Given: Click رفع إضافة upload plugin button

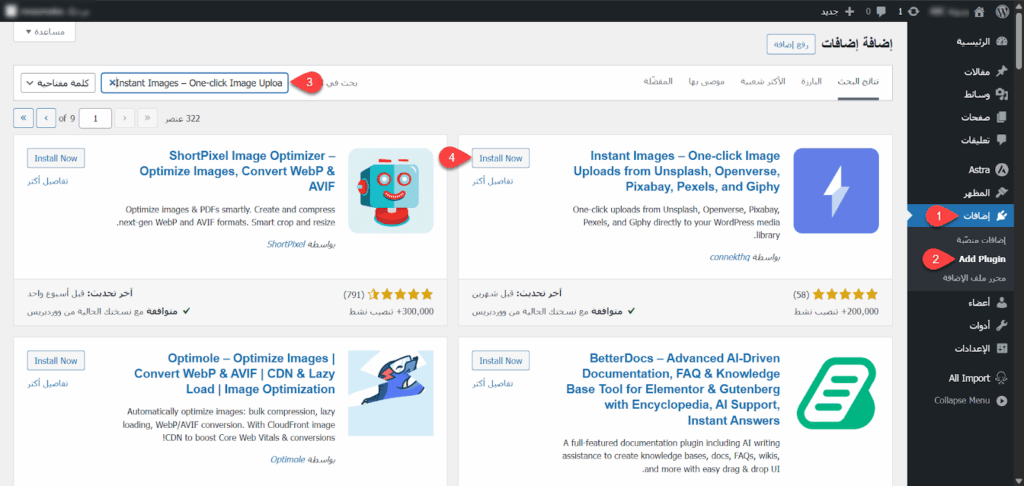Looking at the screenshot, I should (791, 44).
